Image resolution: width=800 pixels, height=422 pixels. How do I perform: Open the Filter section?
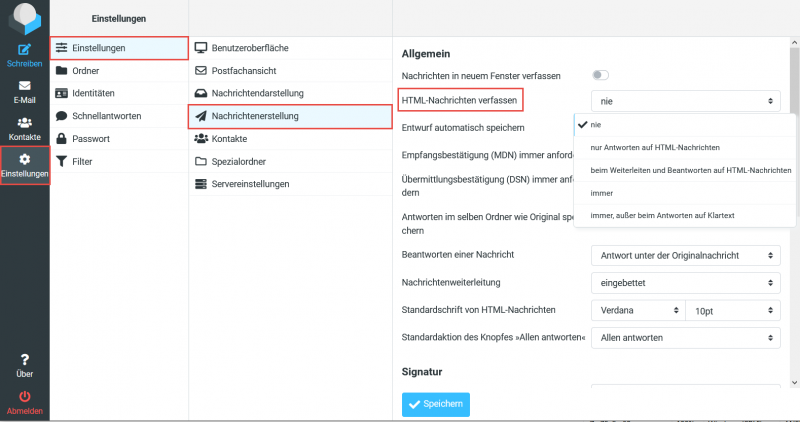(x=82, y=161)
